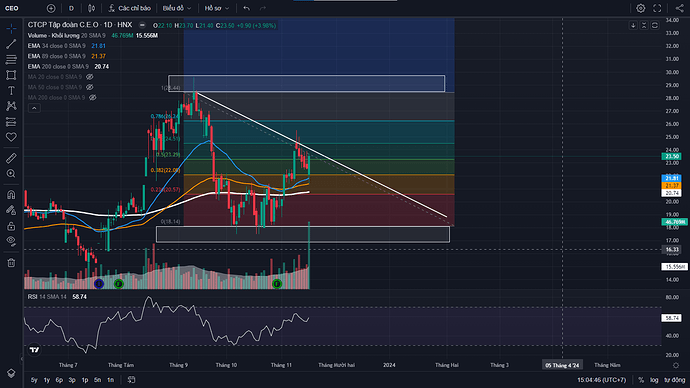Select the text annotation tool
690x388 pixels.
[x=11, y=91]
